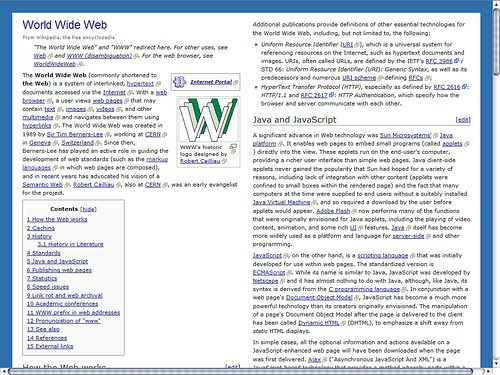Click external-link icon after RFC 2616
This screenshot has width=500, height=375.
point(464,87)
